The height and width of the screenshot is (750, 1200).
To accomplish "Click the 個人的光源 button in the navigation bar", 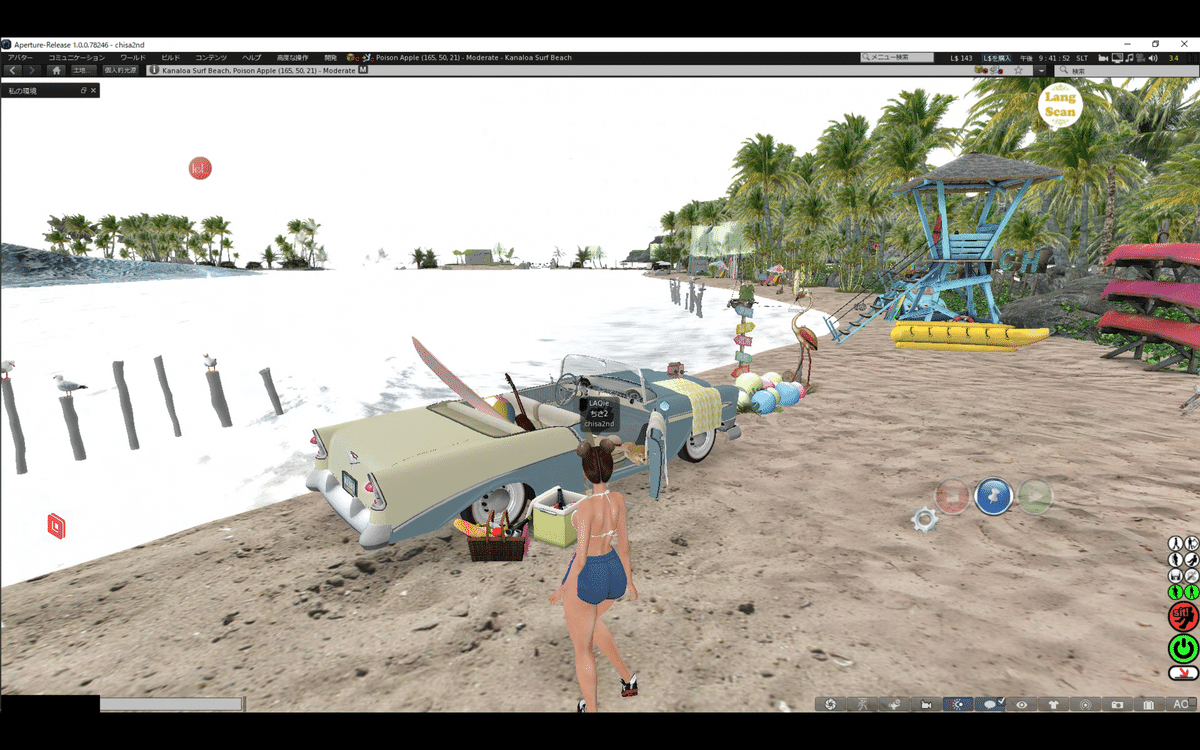I will (121, 70).
